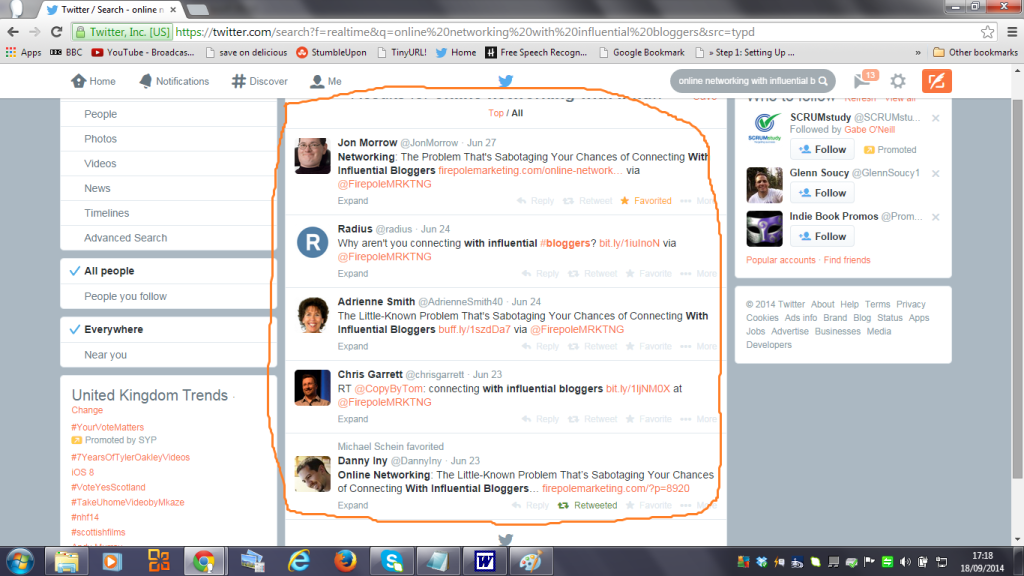Dismiss Indie Book Promos follow suggestion
Image resolution: width=1024 pixels, height=576 pixels.
(x=936, y=217)
